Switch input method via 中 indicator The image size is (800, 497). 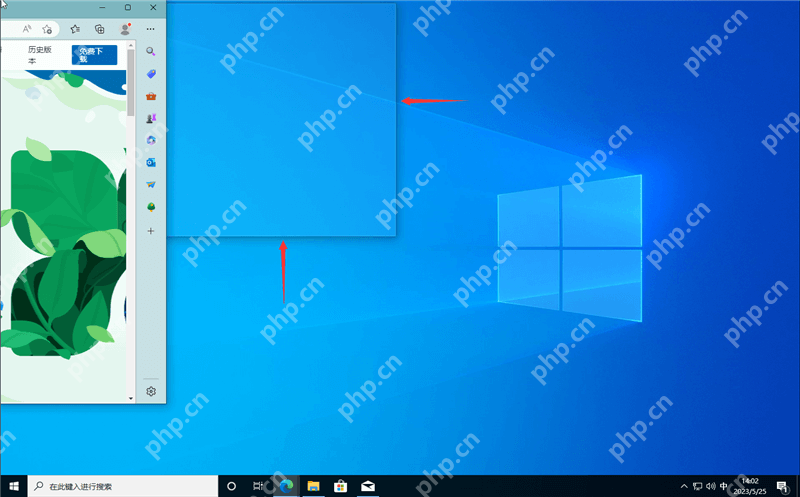[723, 486]
